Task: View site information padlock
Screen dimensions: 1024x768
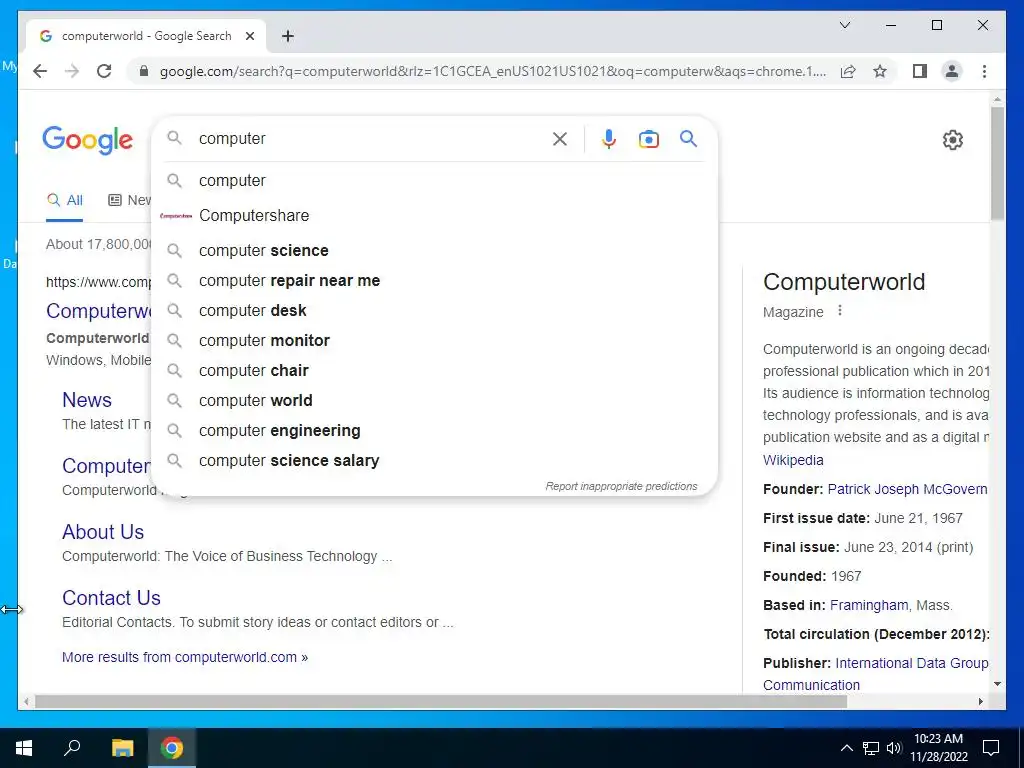Action: [144, 71]
